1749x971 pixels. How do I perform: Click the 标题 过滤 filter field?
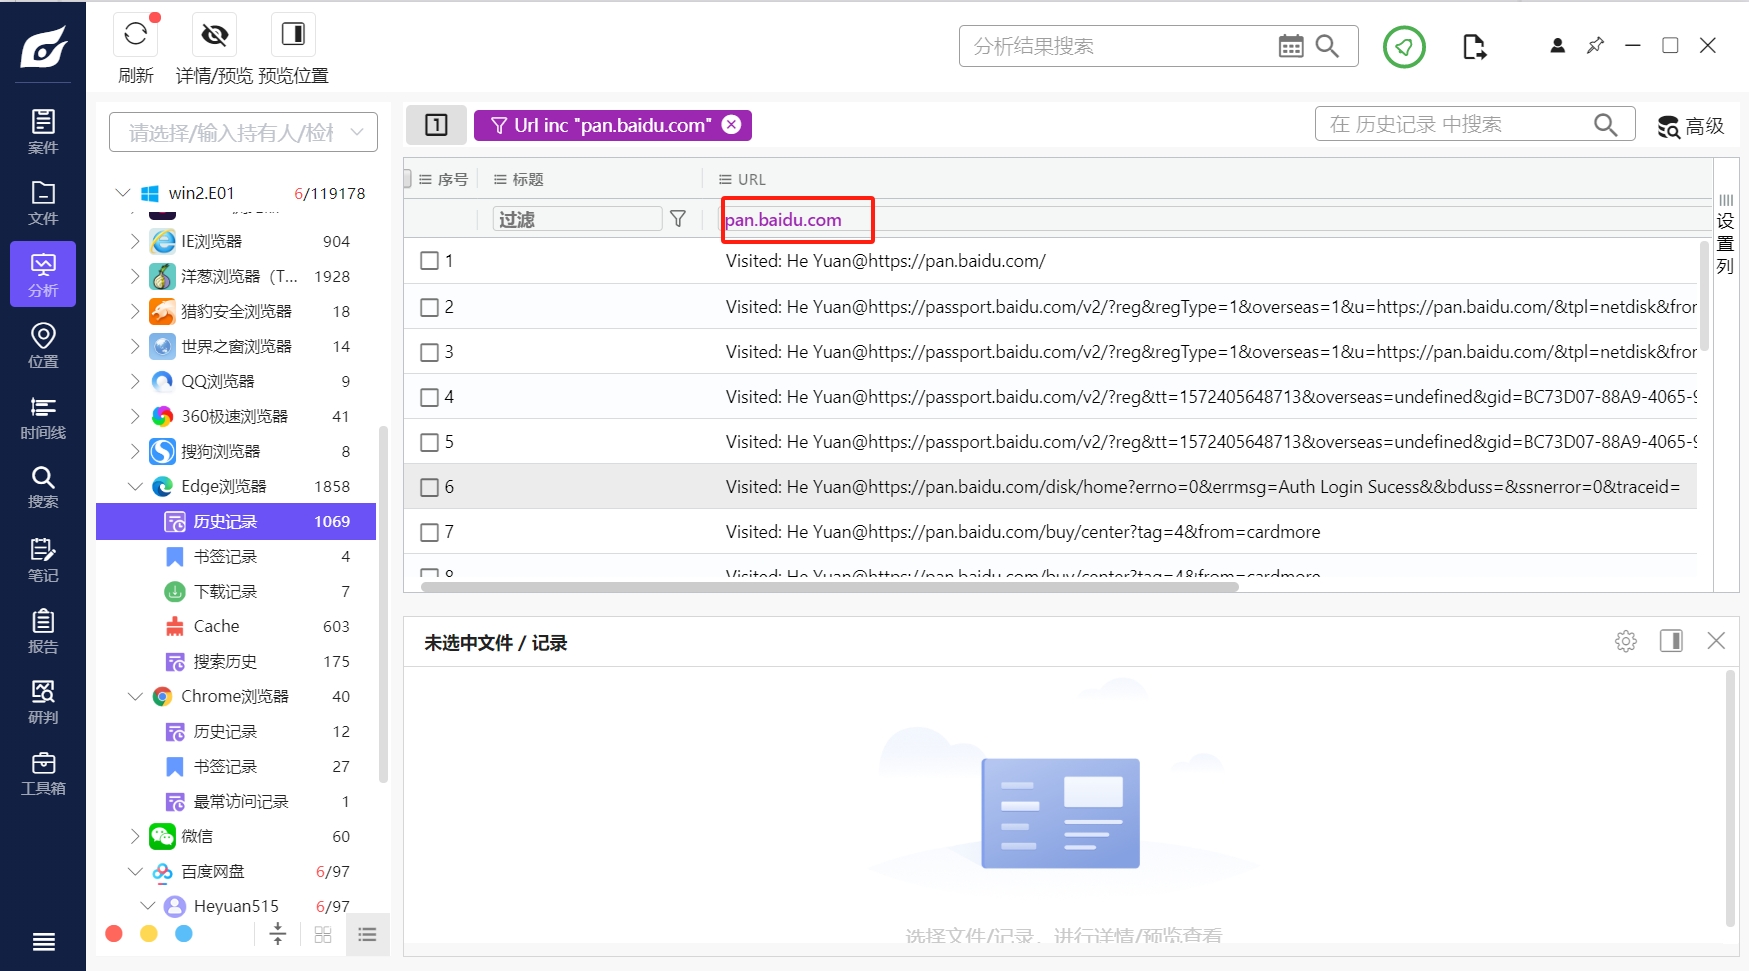pos(577,219)
